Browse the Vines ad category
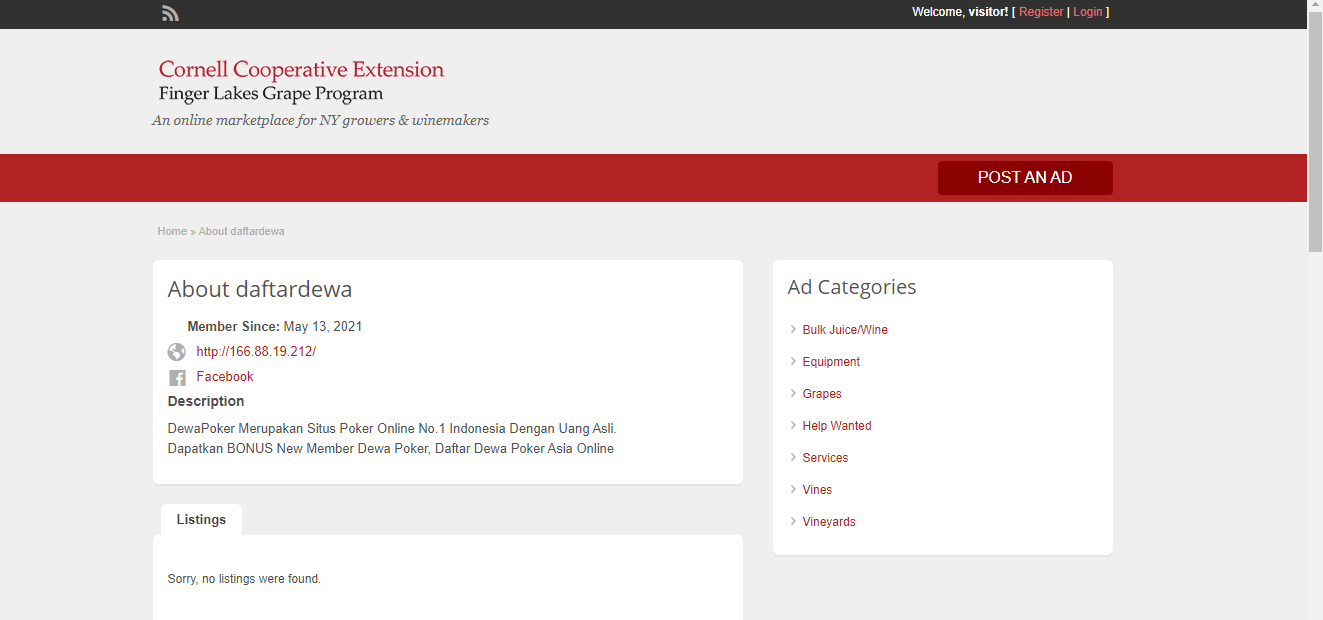Image resolution: width=1323 pixels, height=620 pixels. pos(817,490)
